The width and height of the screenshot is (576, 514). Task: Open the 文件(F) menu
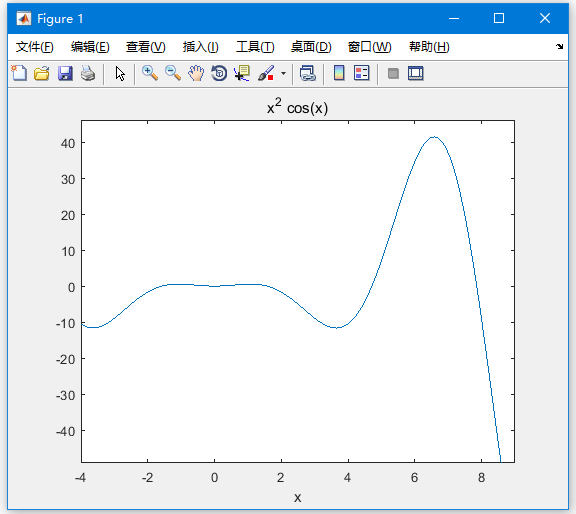tap(35, 47)
